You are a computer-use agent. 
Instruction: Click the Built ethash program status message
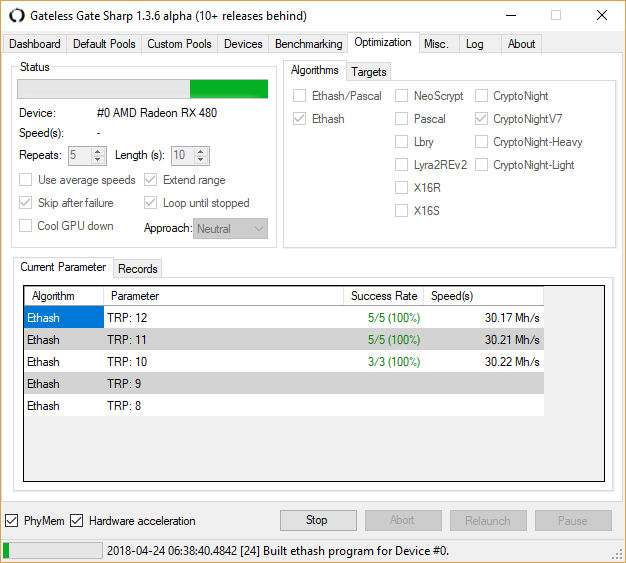pyautogui.click(x=278, y=551)
